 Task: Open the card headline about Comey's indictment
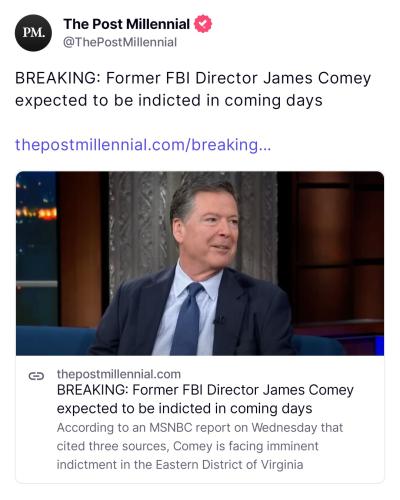(205, 399)
